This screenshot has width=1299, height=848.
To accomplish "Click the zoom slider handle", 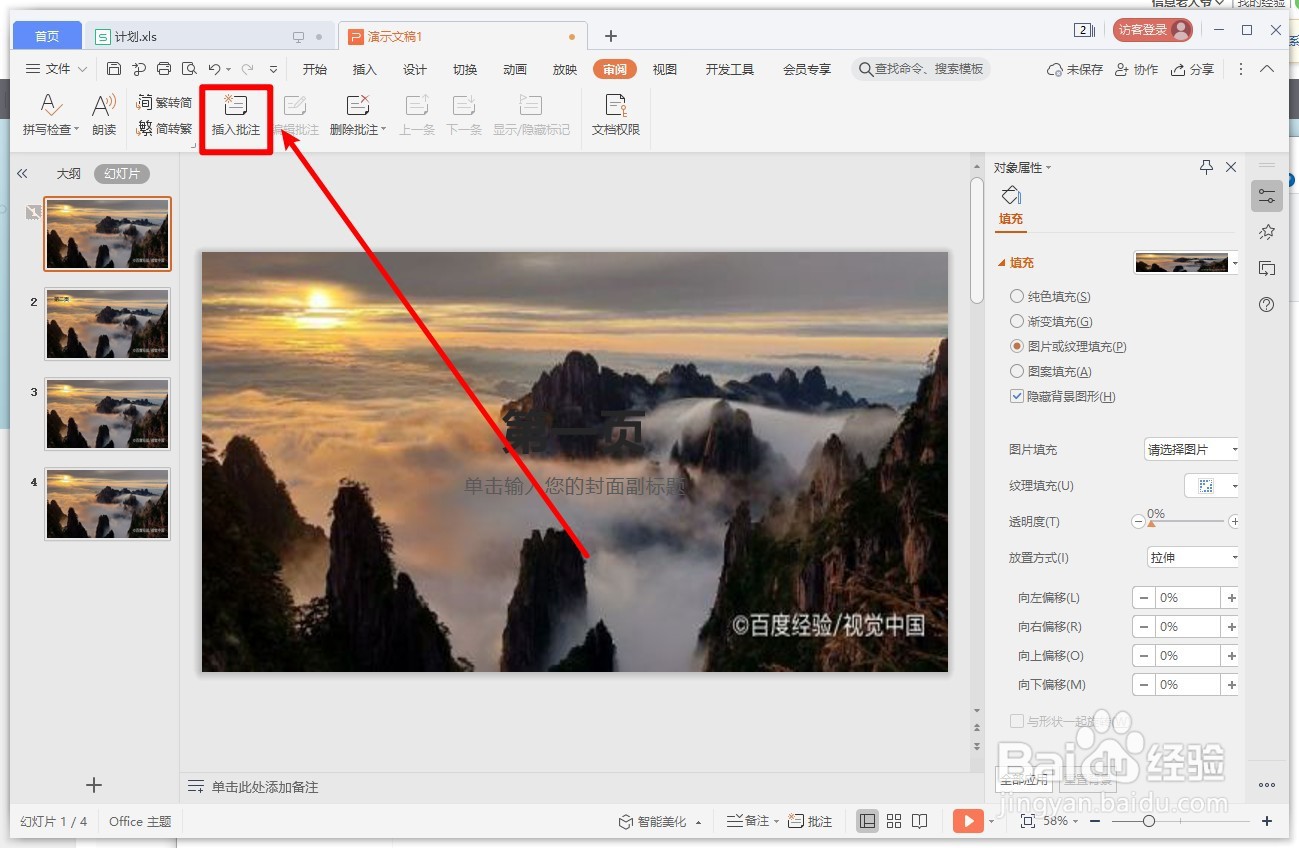I will tap(1149, 821).
